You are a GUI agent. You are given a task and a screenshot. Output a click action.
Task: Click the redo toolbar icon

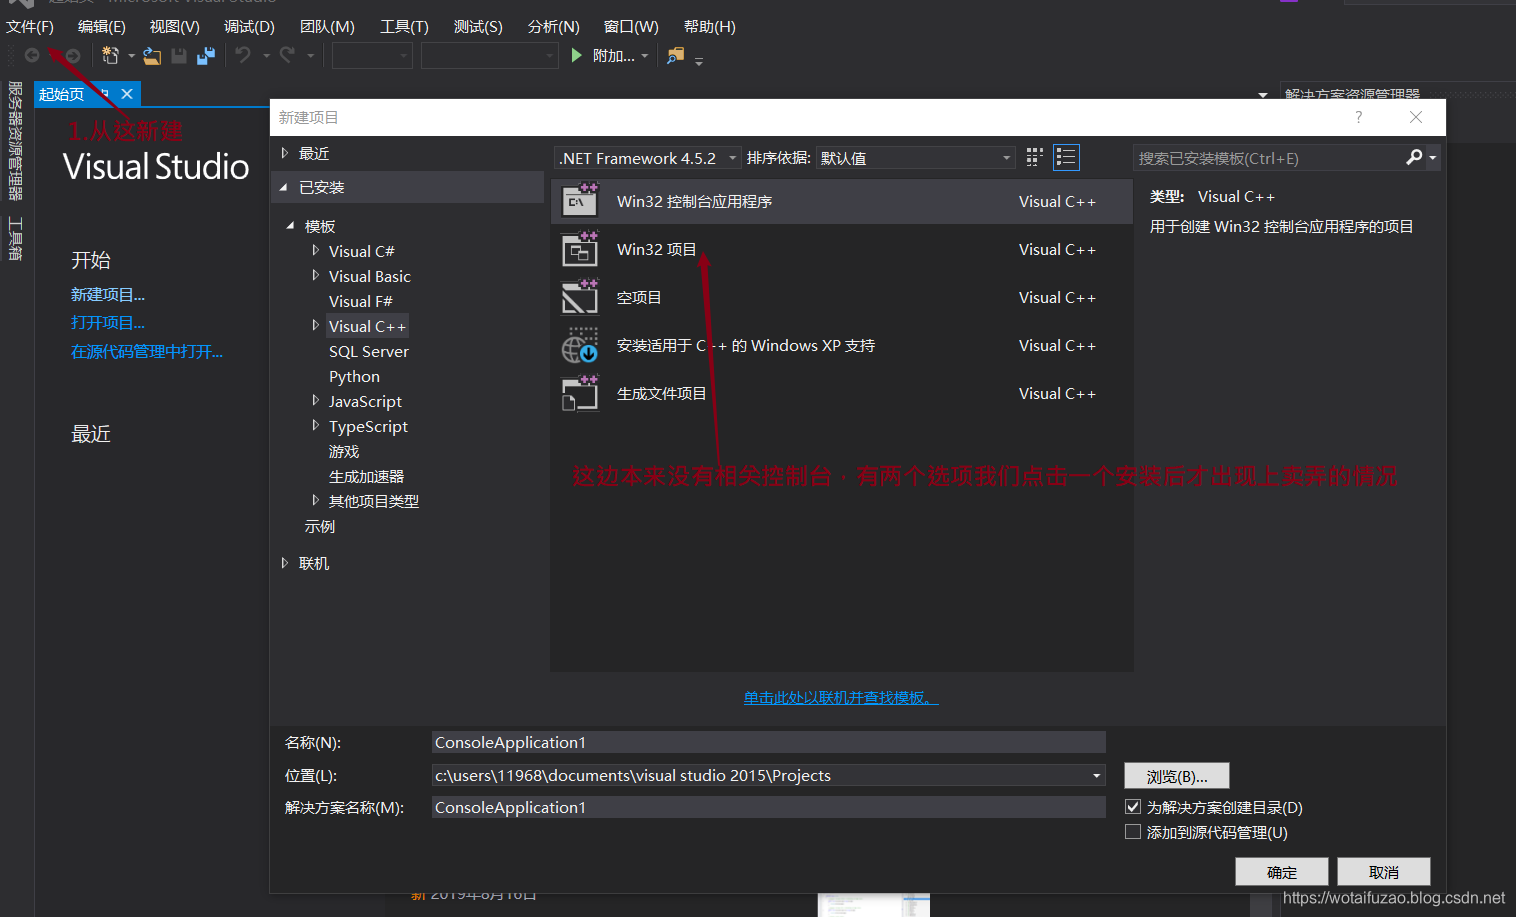287,55
